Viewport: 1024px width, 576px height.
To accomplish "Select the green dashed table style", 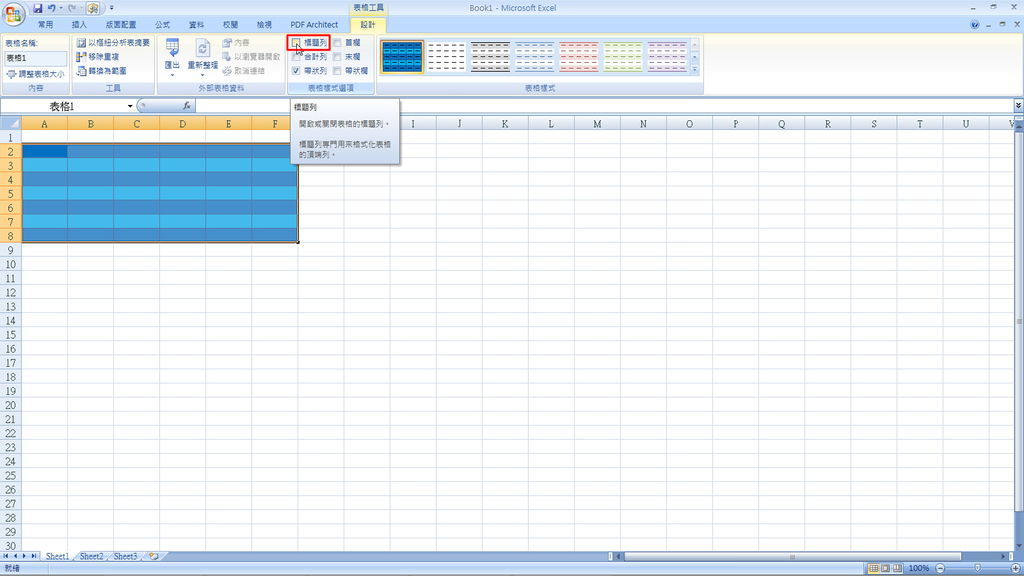I will (x=622, y=57).
